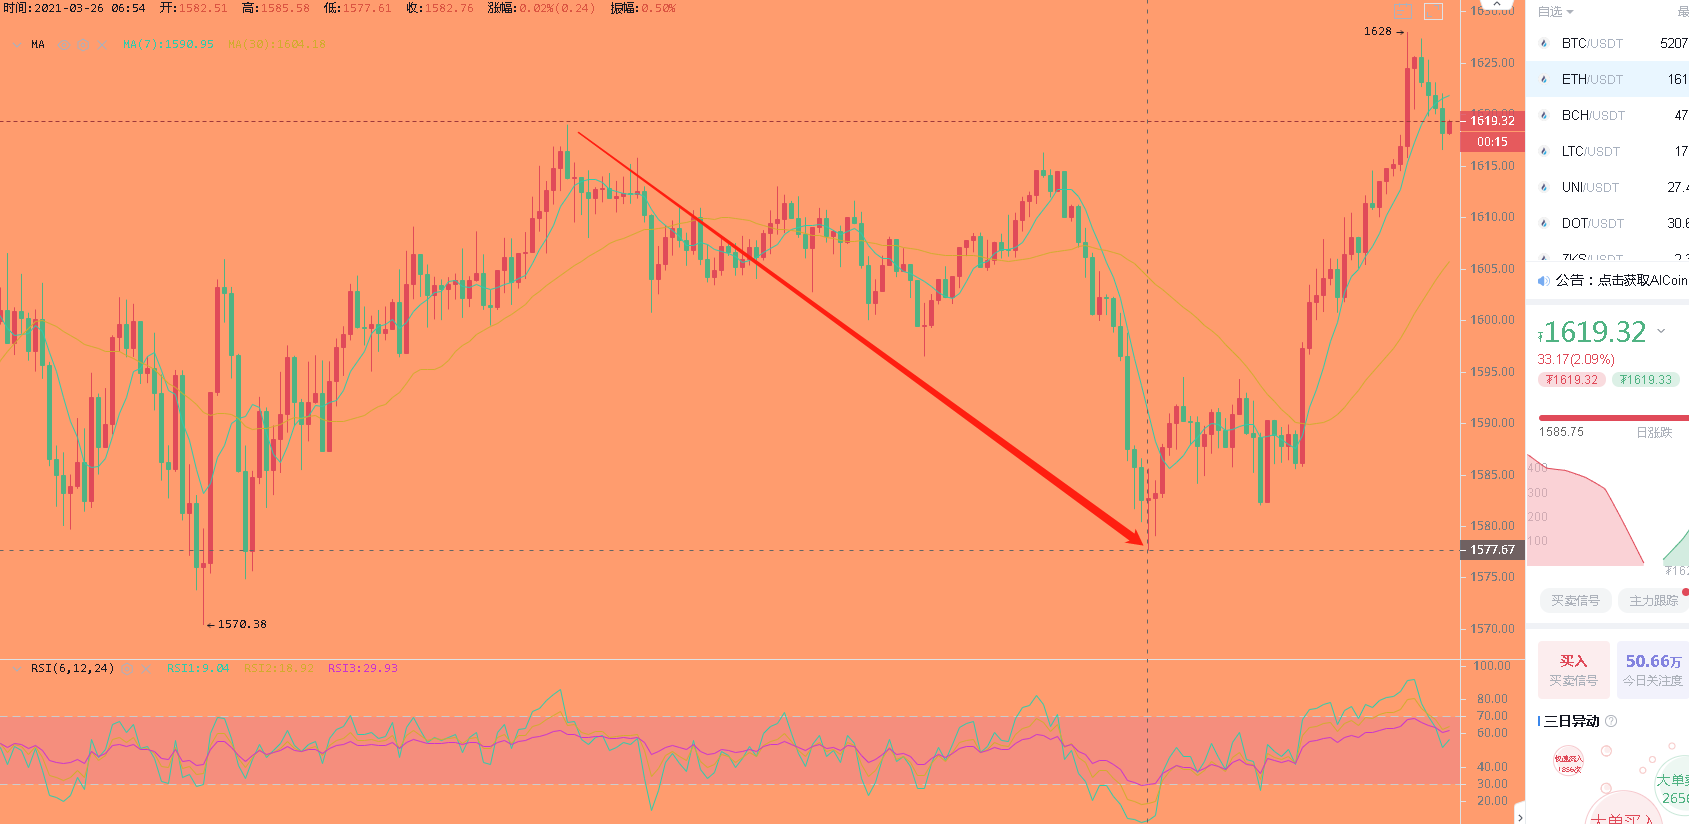Open the 公告 AICoin announcement link
This screenshot has width=1689, height=824.
click(x=1621, y=280)
